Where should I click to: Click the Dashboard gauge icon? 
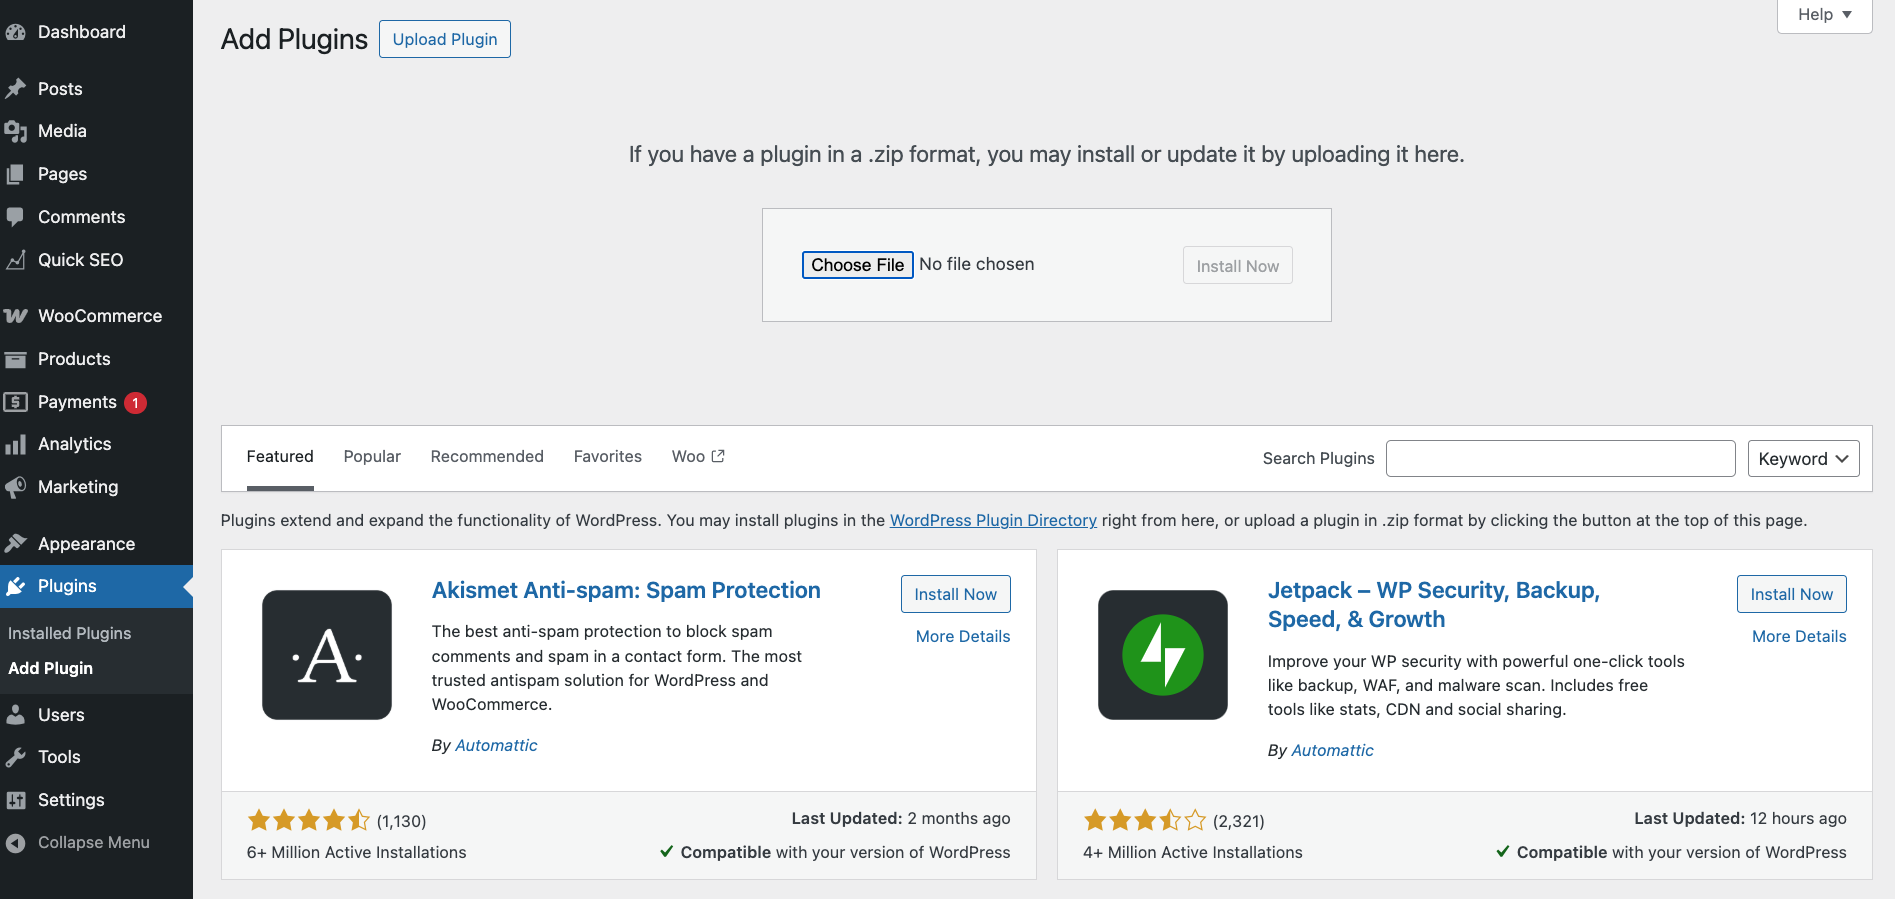pyautogui.click(x=15, y=32)
